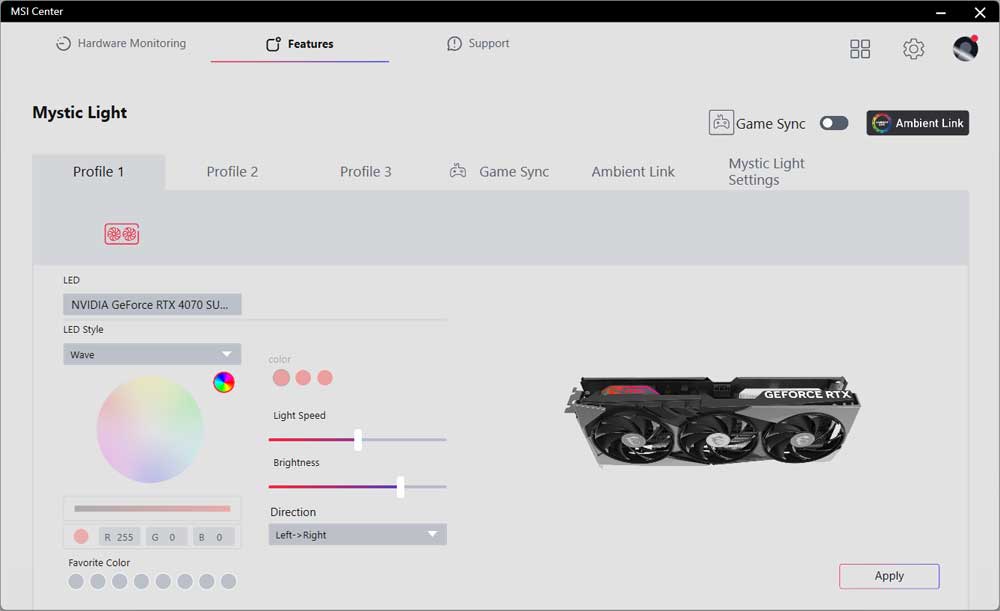Image resolution: width=1000 pixels, height=611 pixels.
Task: Click the Apply button
Action: coord(889,576)
